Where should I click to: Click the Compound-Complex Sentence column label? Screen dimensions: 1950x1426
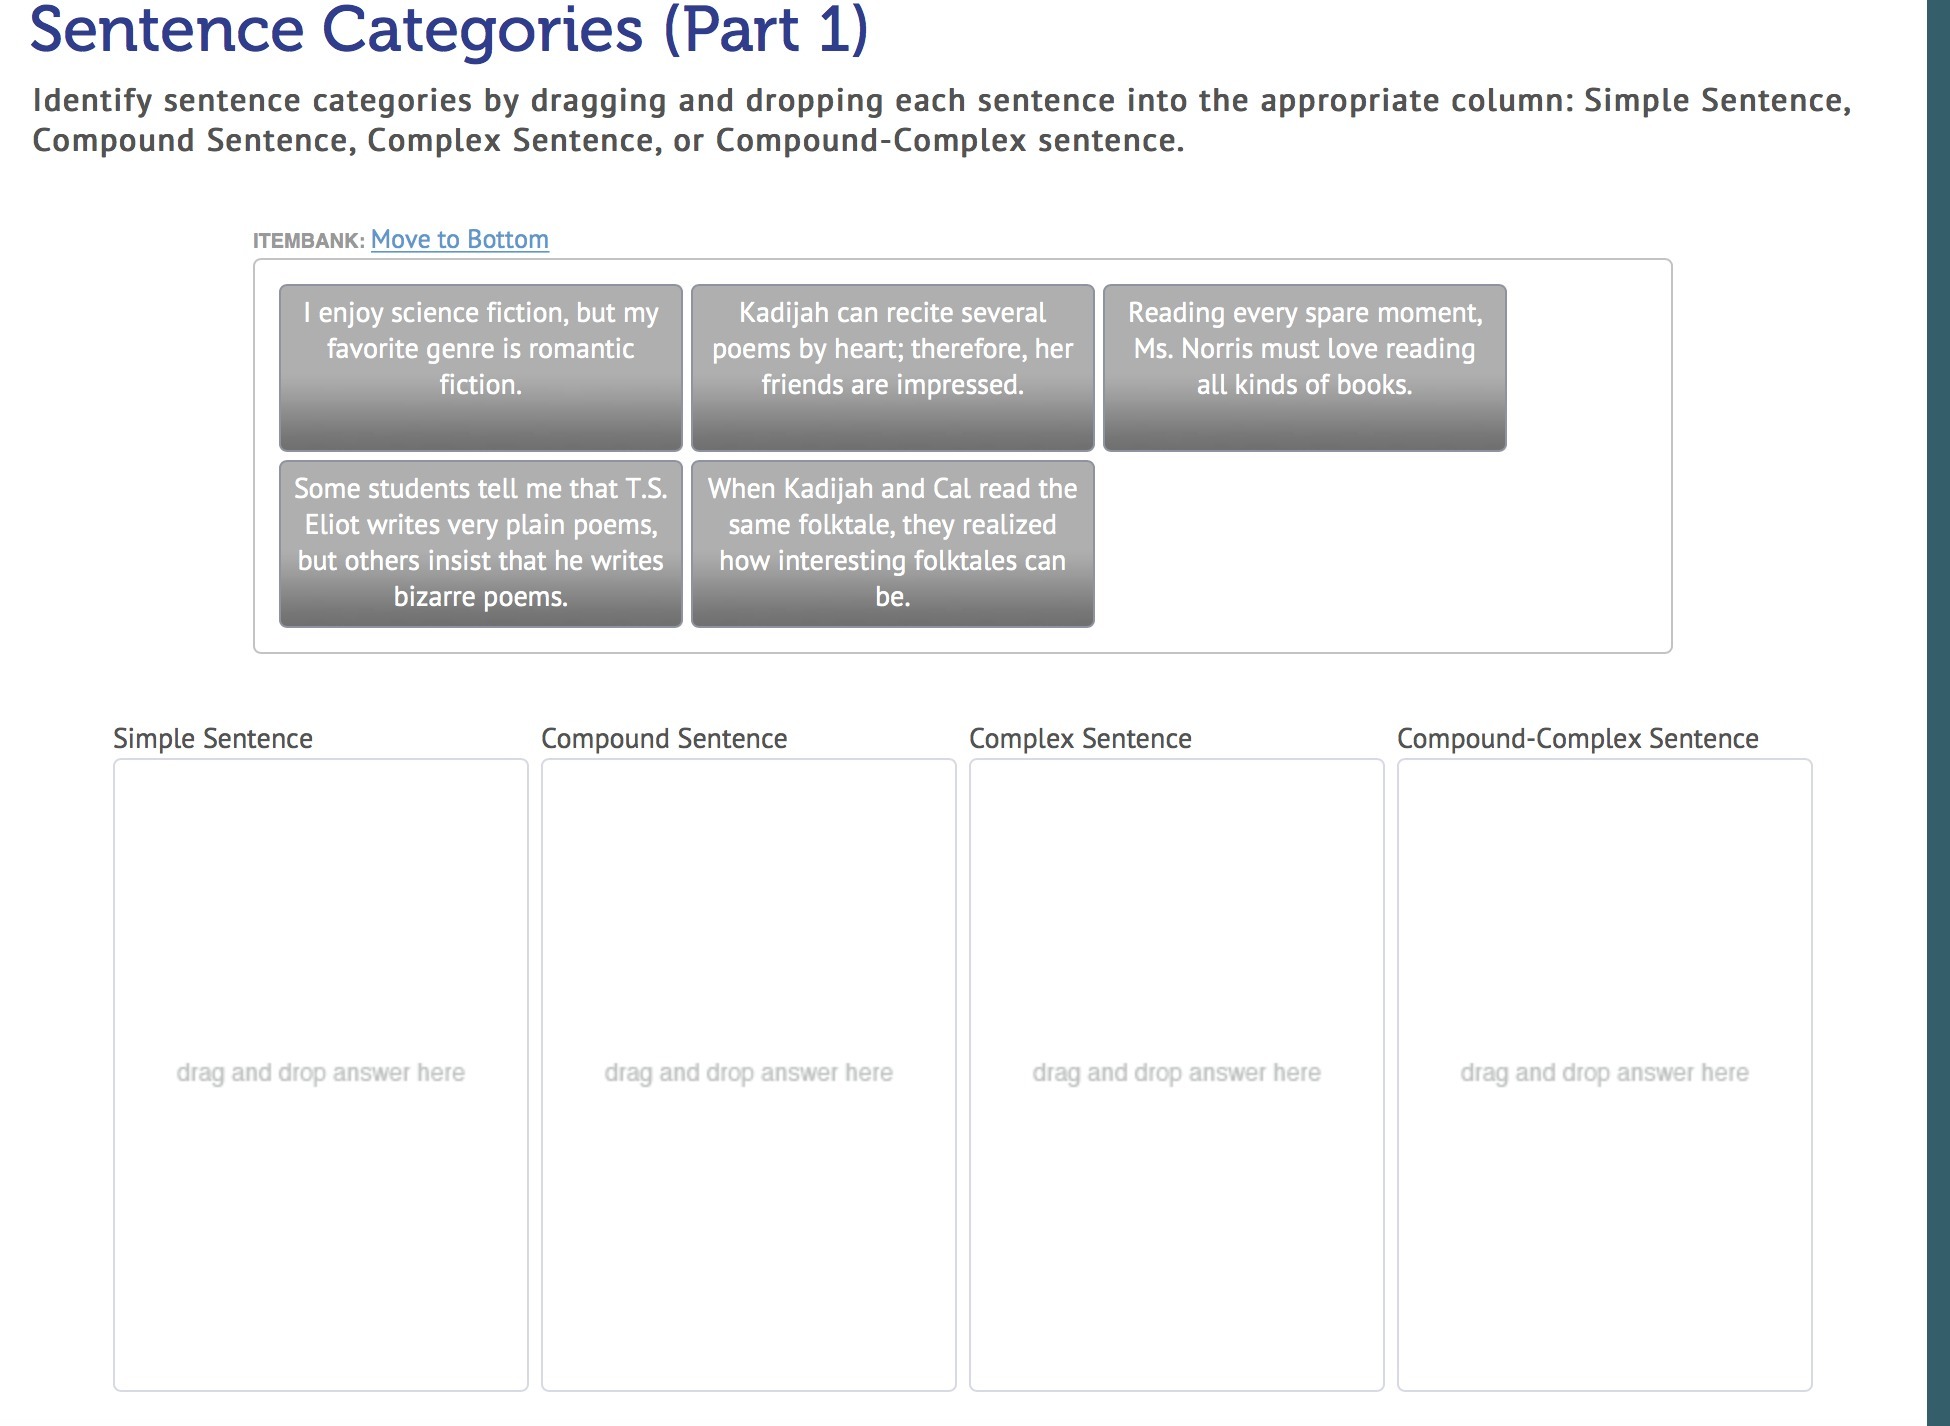[x=1577, y=739]
